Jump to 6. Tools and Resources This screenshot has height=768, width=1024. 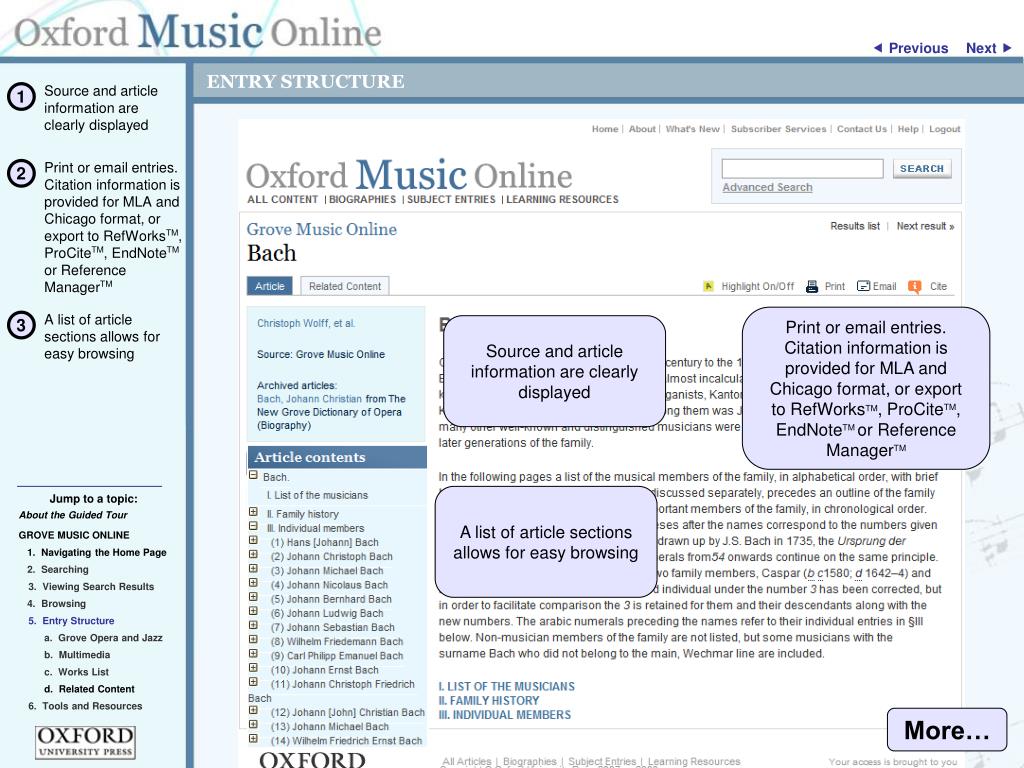pyautogui.click(x=85, y=706)
